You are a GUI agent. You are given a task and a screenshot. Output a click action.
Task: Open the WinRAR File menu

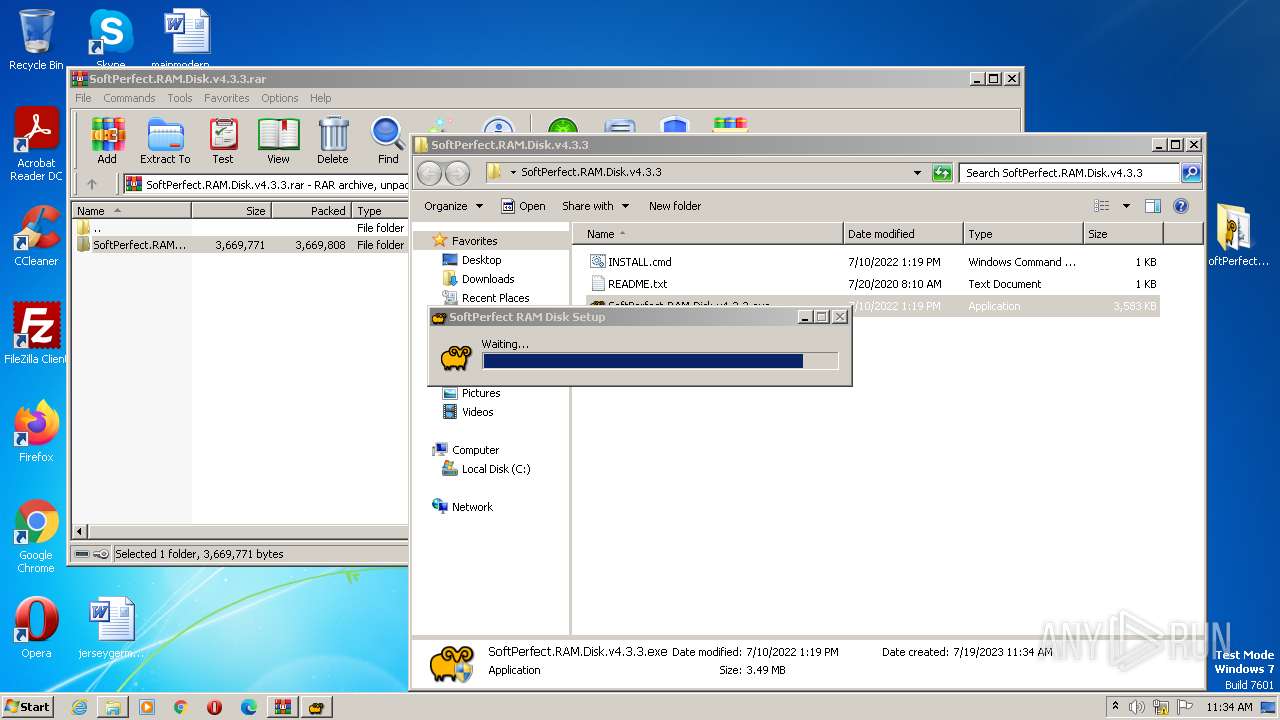point(83,98)
